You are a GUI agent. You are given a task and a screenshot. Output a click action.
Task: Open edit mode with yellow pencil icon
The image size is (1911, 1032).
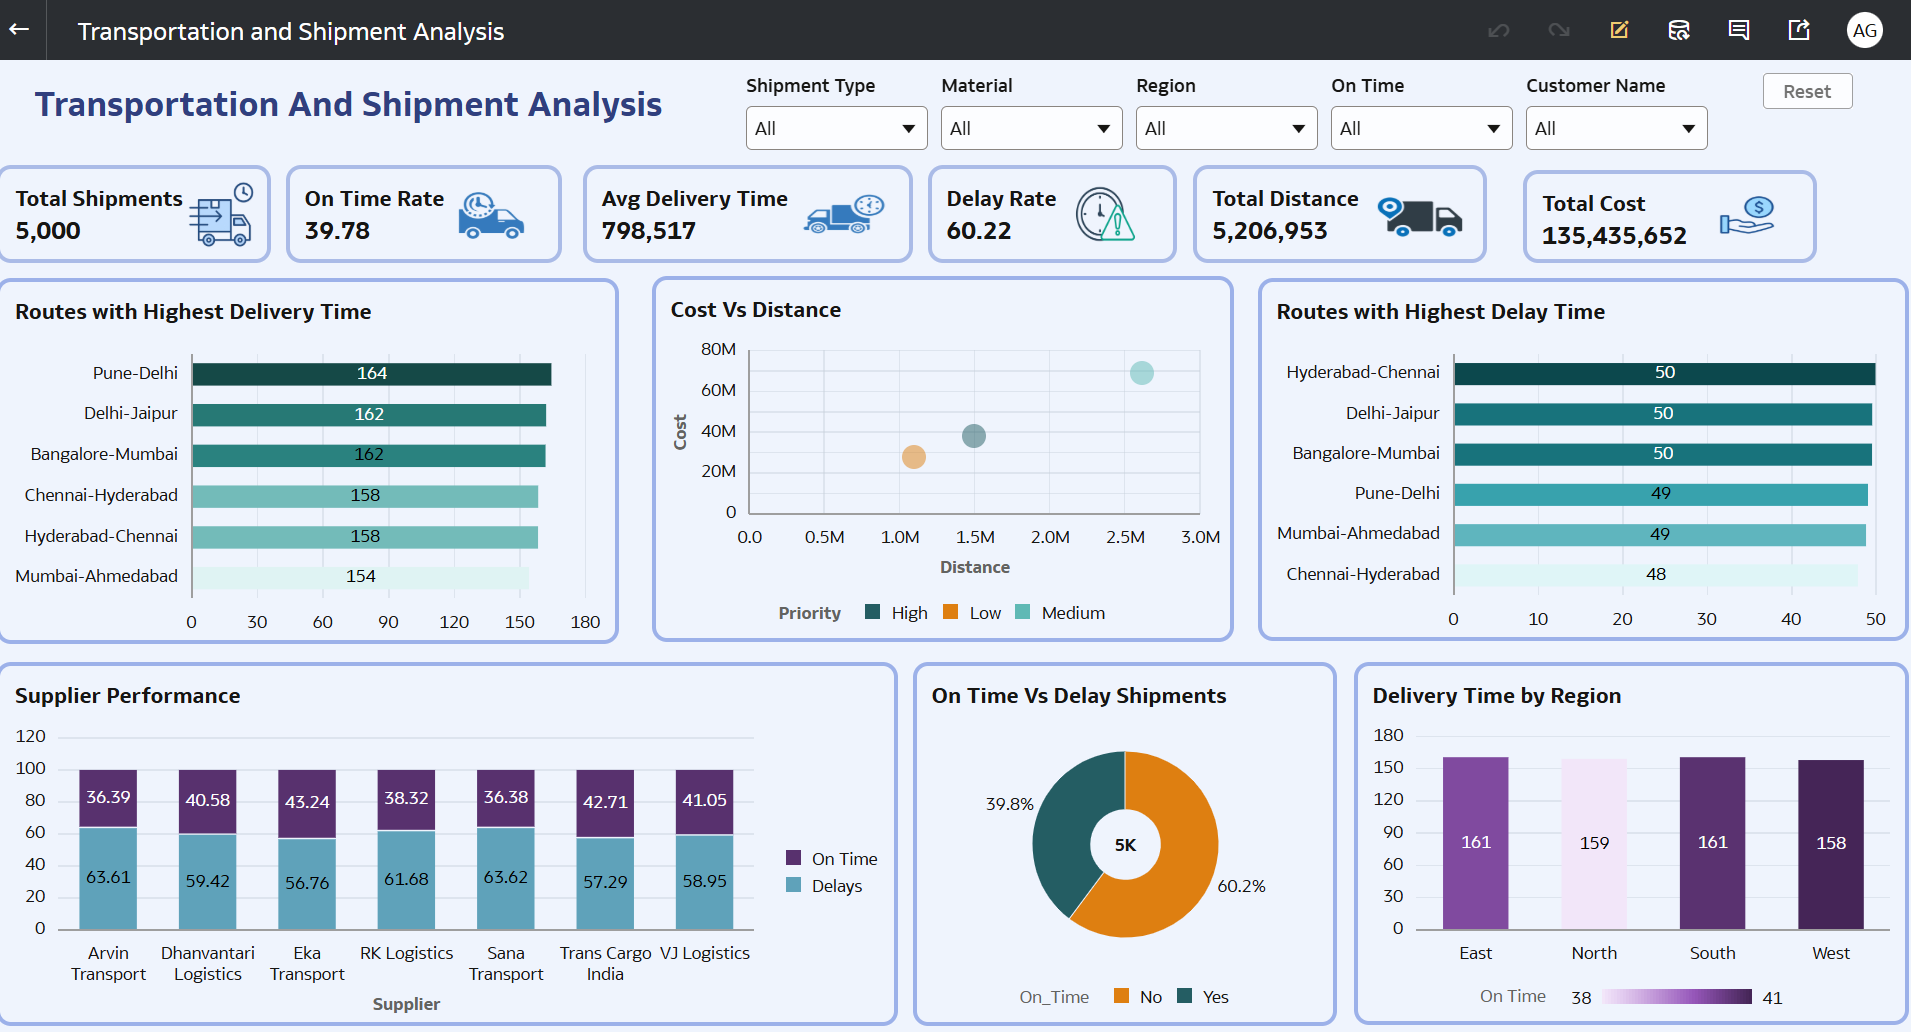click(1619, 30)
